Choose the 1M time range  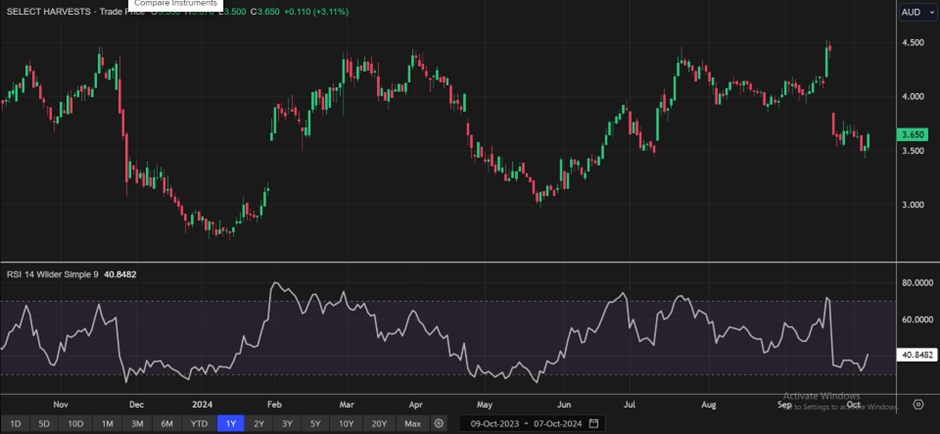tap(107, 423)
